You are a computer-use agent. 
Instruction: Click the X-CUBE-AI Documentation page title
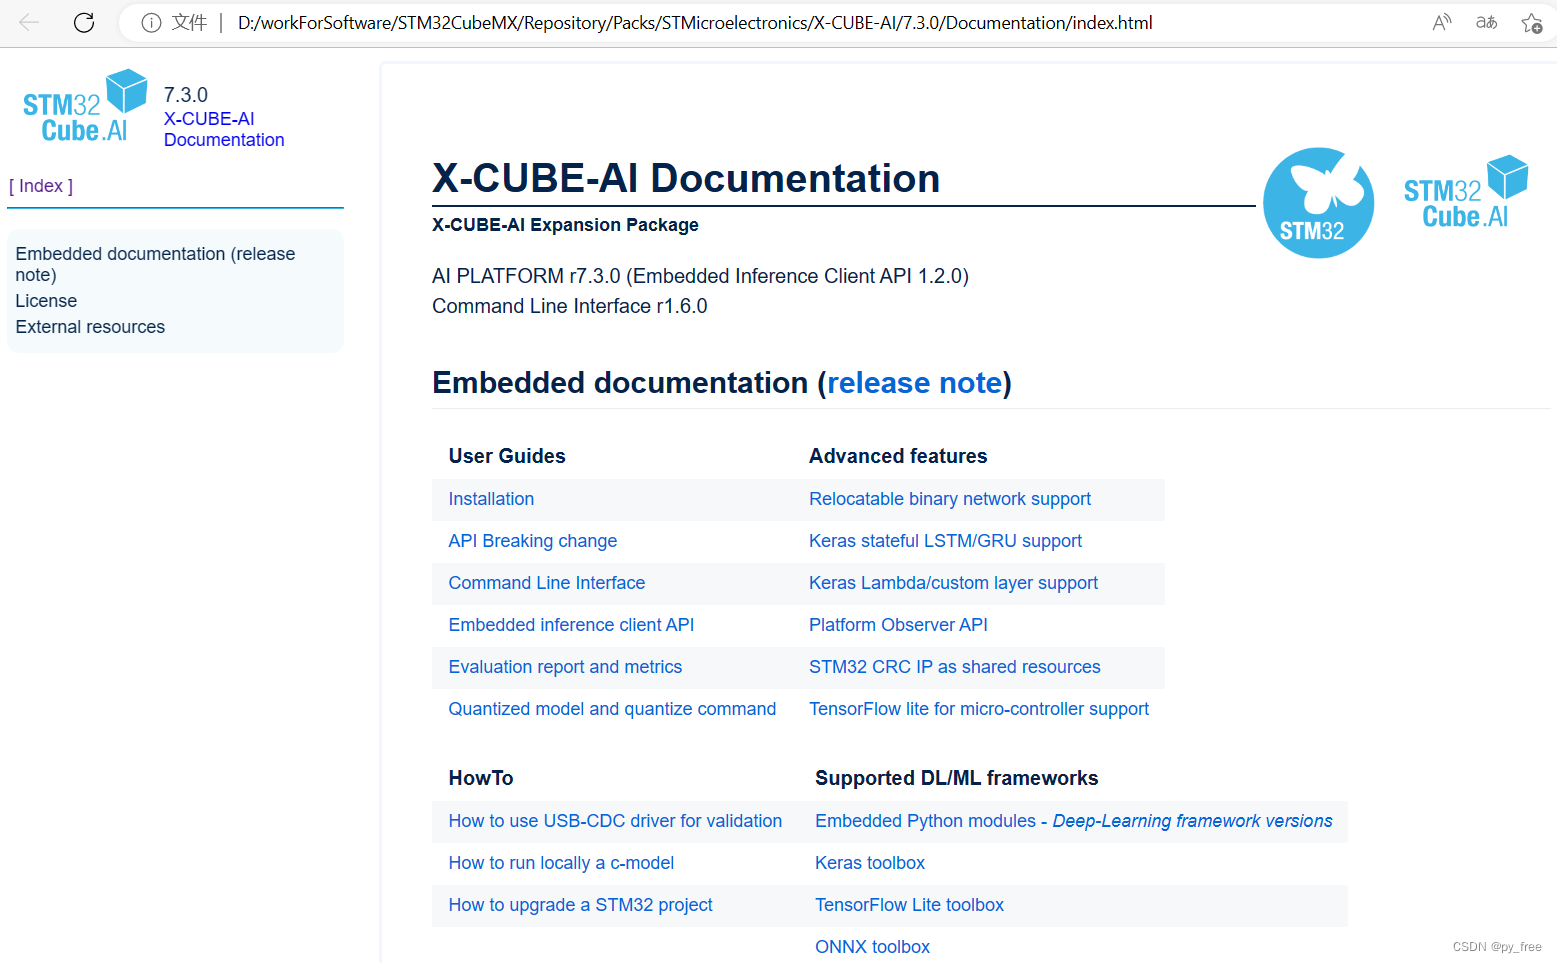pos(686,178)
